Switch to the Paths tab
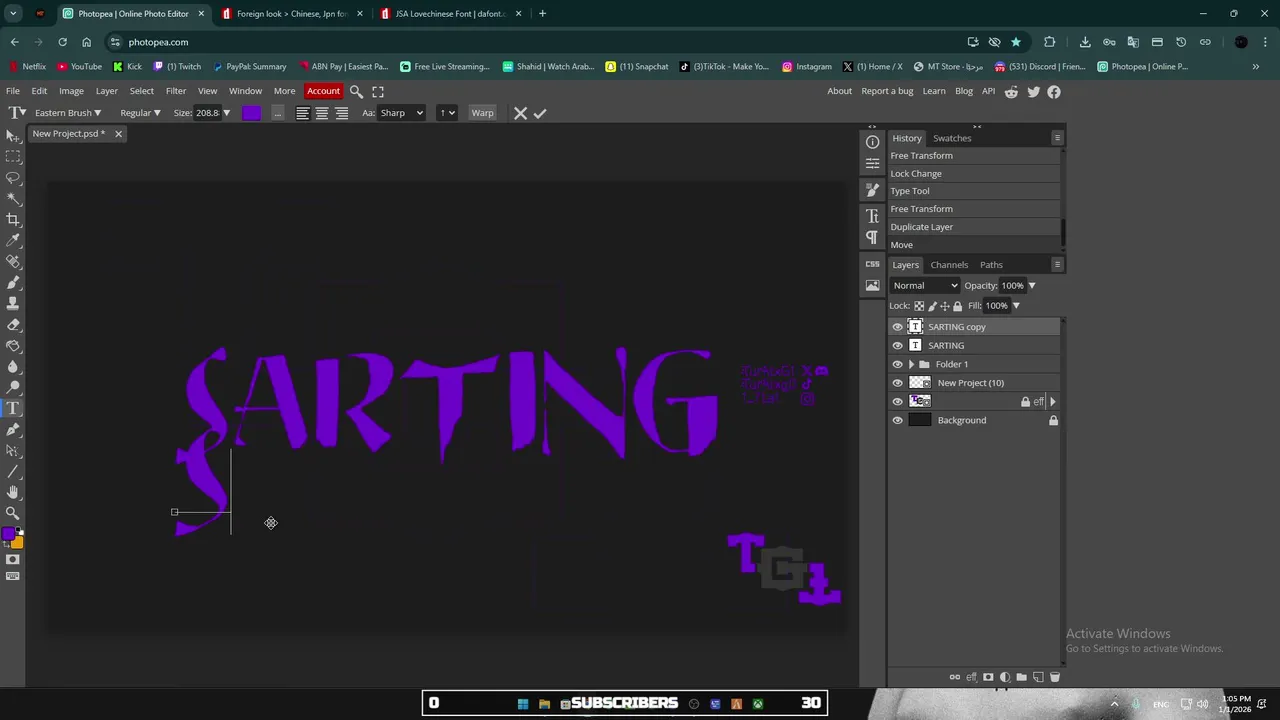The height and width of the screenshot is (720, 1280). [991, 265]
